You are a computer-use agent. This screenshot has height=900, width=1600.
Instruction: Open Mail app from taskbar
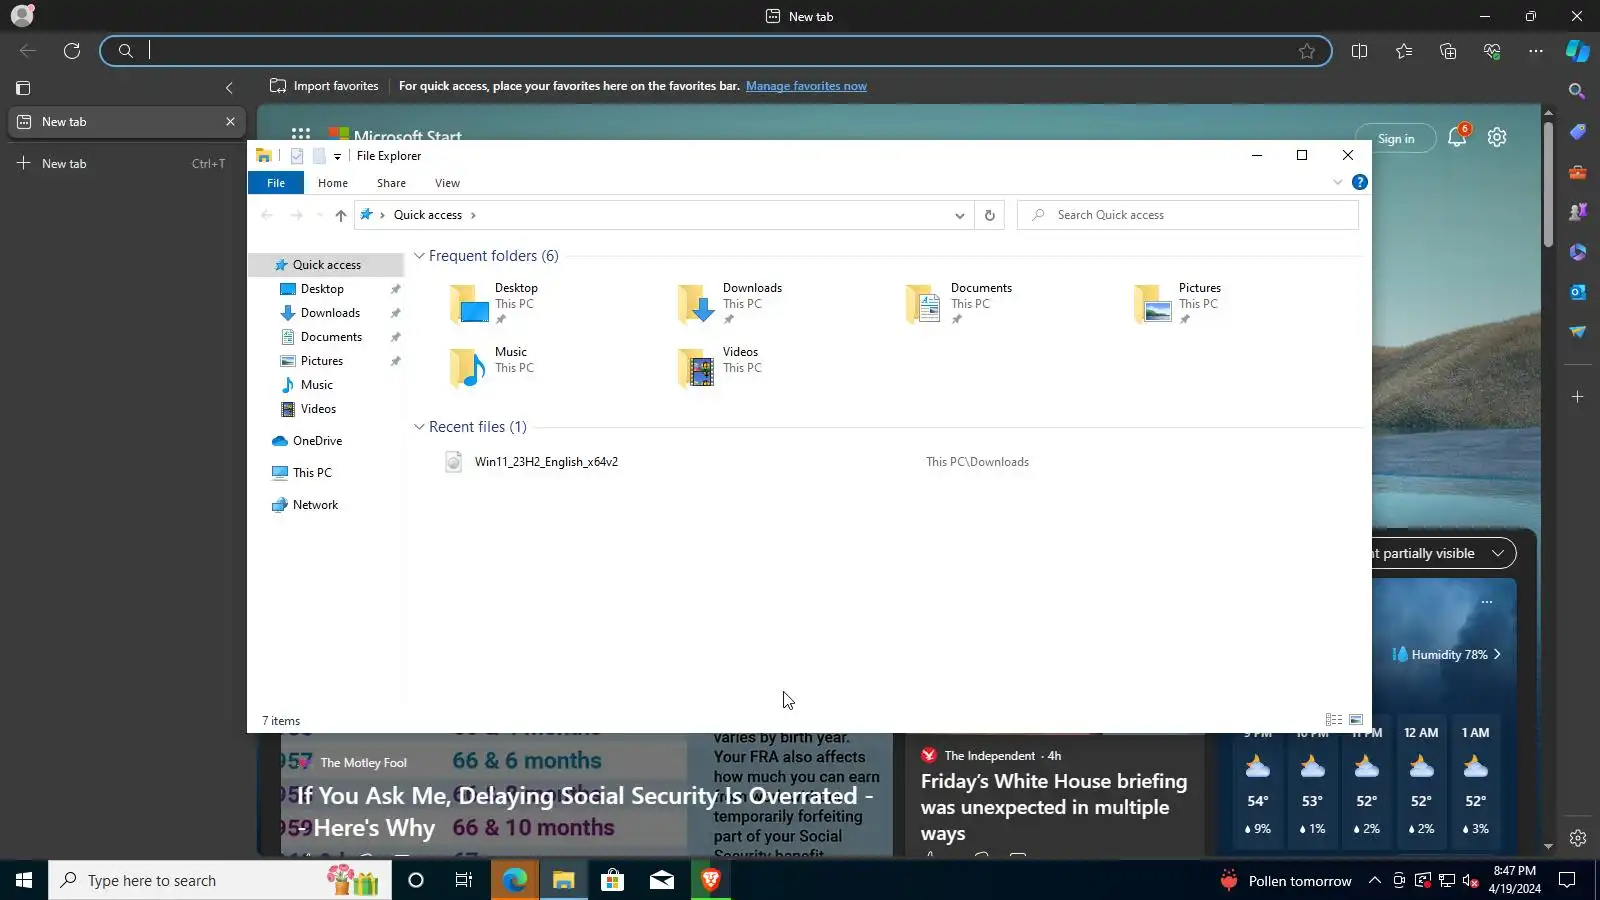coord(662,880)
